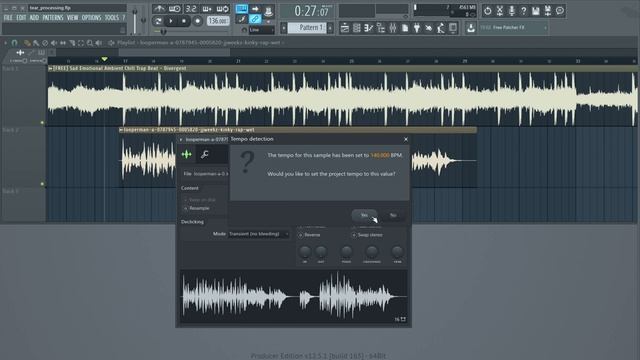Open the PATTERNS menu
This screenshot has height=360, width=640.
tap(53, 18)
